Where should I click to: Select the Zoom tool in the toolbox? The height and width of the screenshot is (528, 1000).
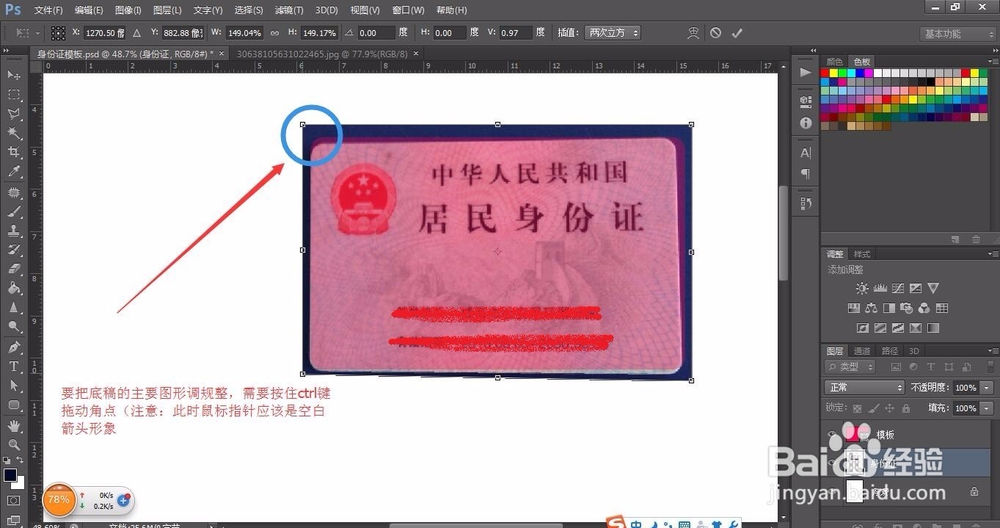[x=13, y=444]
